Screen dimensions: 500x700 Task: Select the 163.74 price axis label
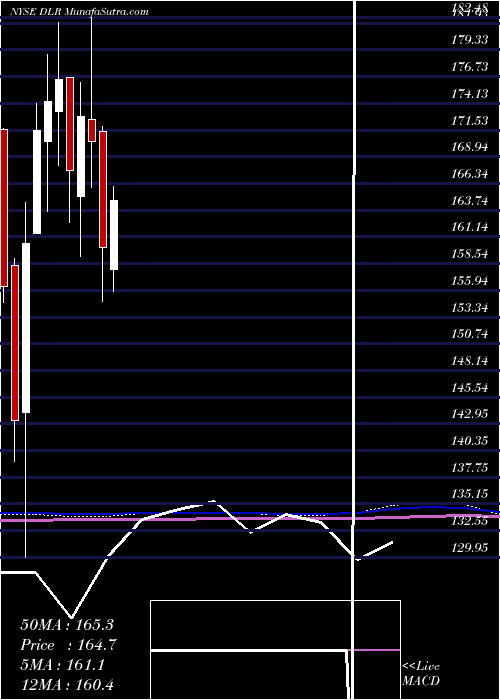coord(468,200)
